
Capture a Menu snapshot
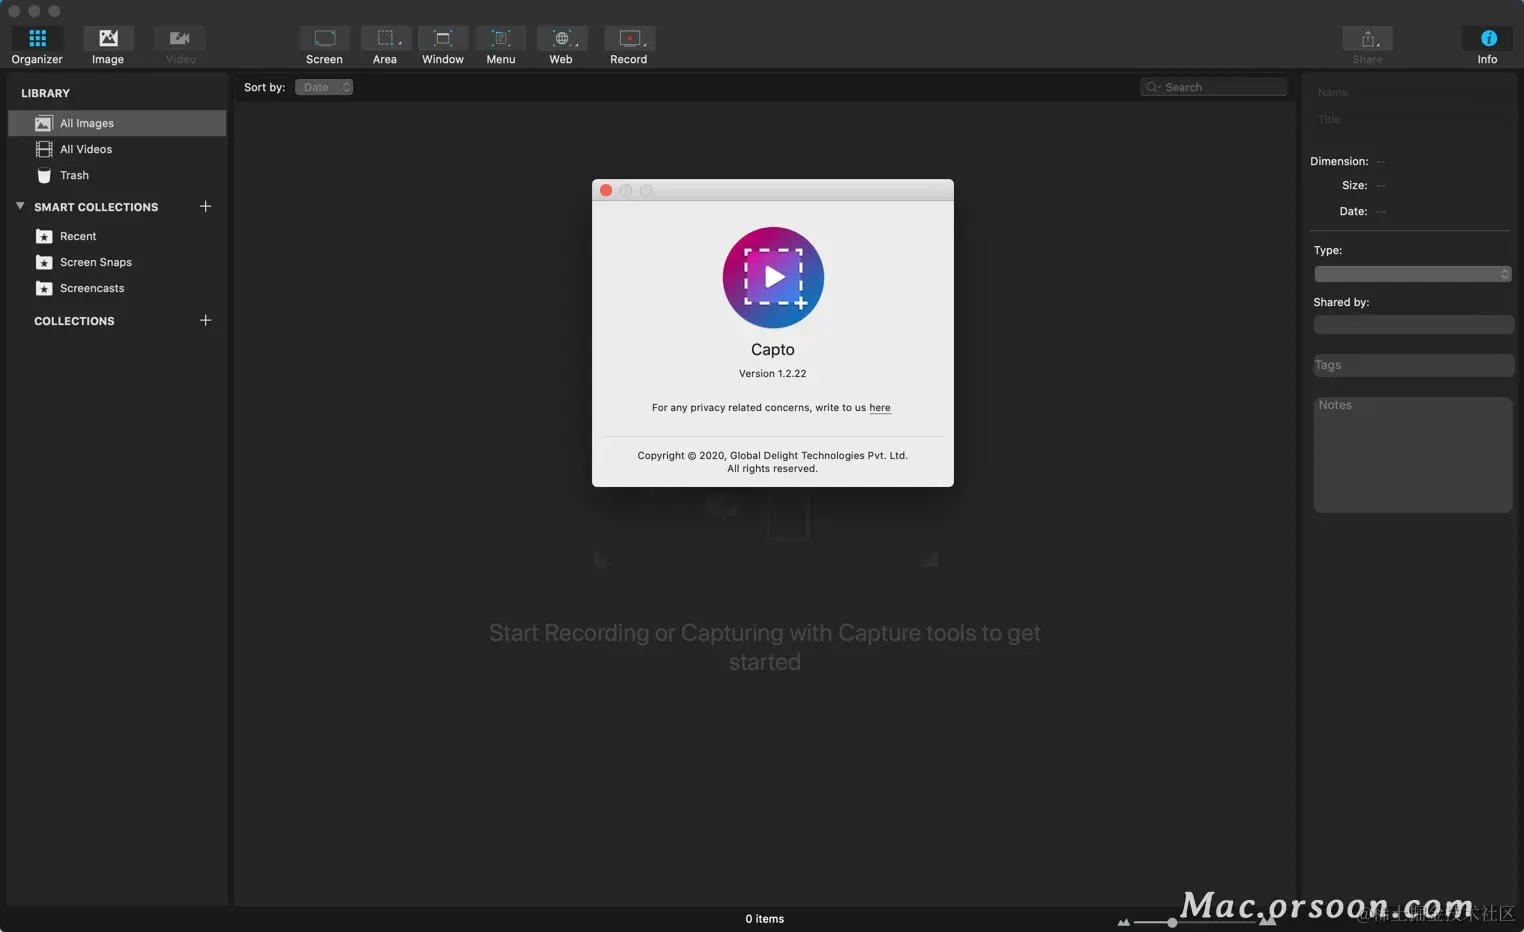click(x=501, y=46)
